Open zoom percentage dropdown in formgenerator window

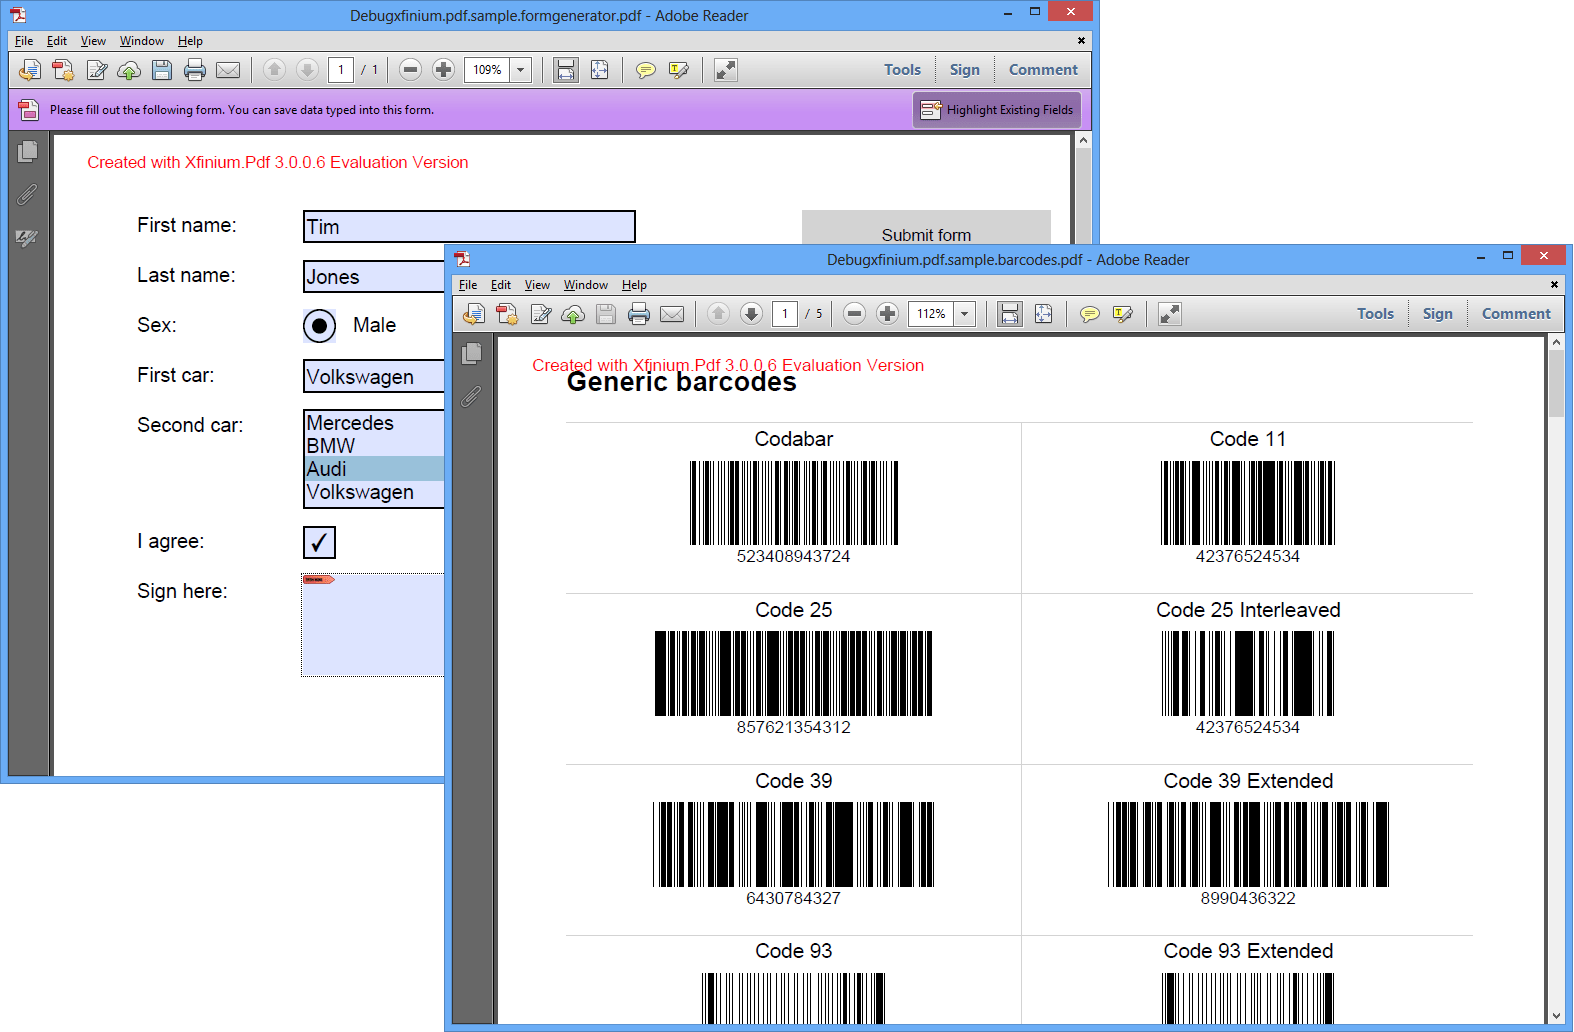(520, 70)
